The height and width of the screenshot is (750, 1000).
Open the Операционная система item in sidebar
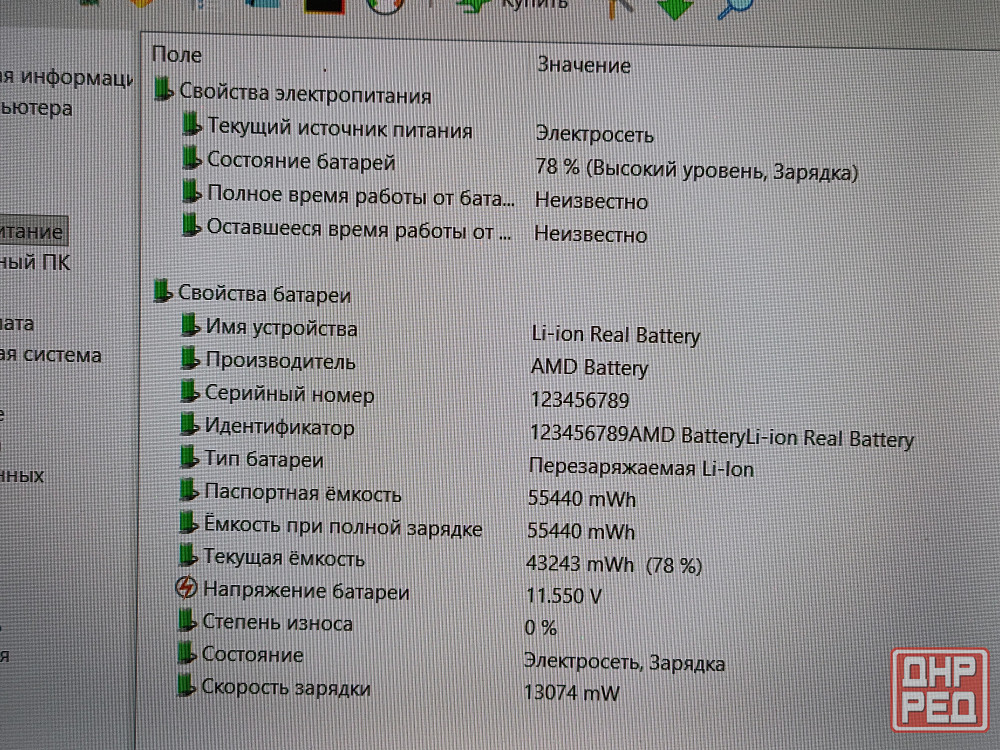[50, 355]
